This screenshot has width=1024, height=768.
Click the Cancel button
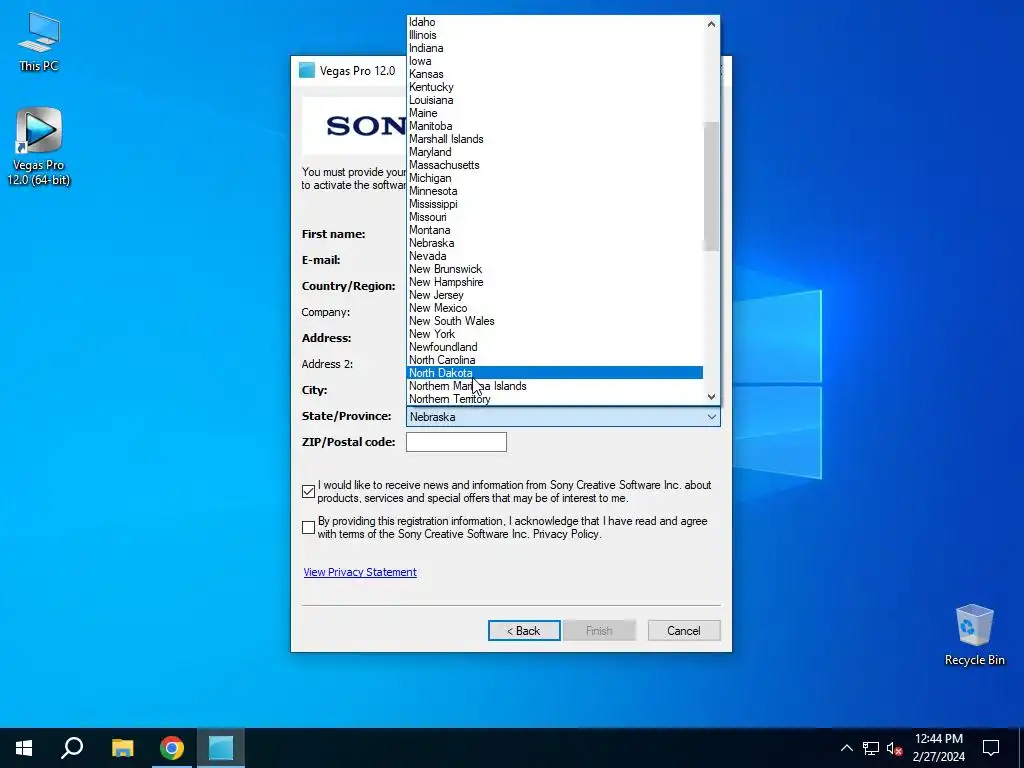tap(684, 631)
